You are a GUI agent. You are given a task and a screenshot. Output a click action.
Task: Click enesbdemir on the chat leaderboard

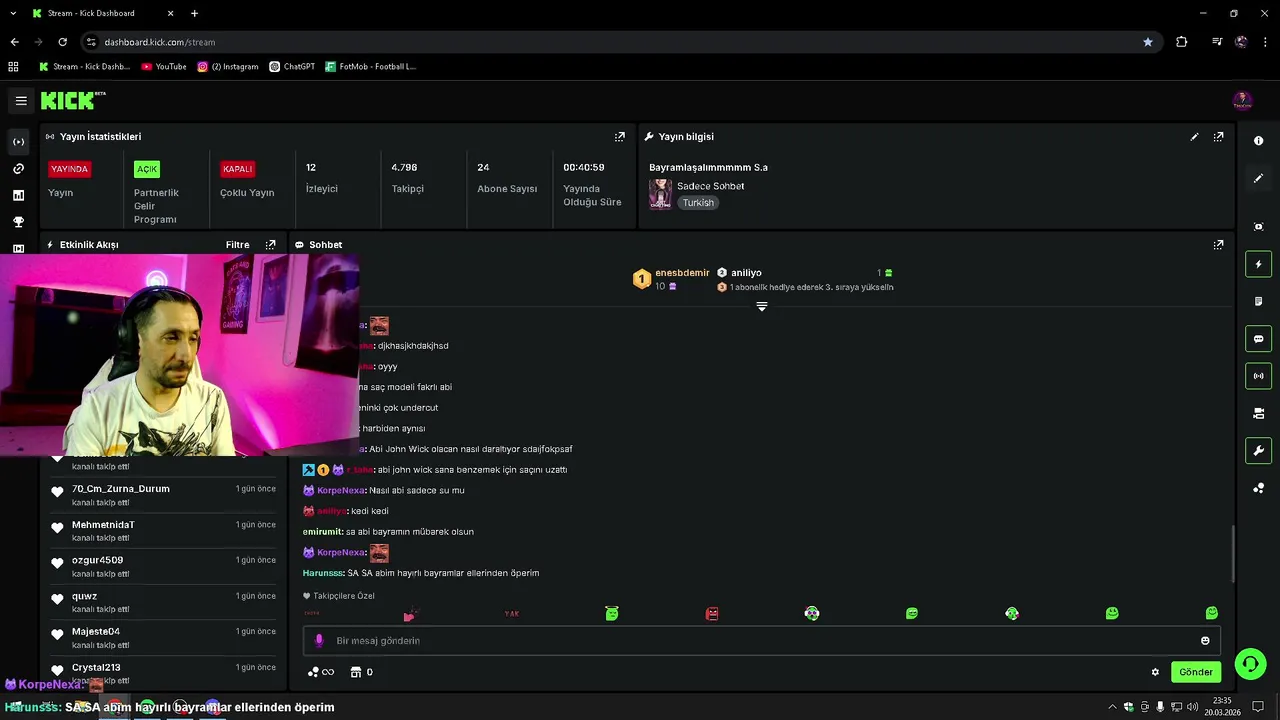pos(682,272)
